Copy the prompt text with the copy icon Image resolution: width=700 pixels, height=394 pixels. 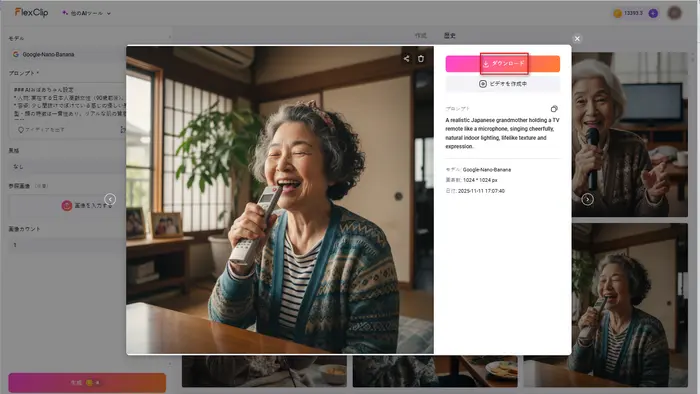[554, 109]
